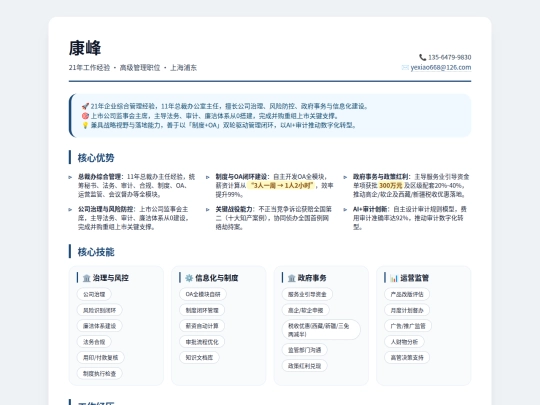Click the envelope icon before the email address
This screenshot has height=405, width=540.
[405, 68]
